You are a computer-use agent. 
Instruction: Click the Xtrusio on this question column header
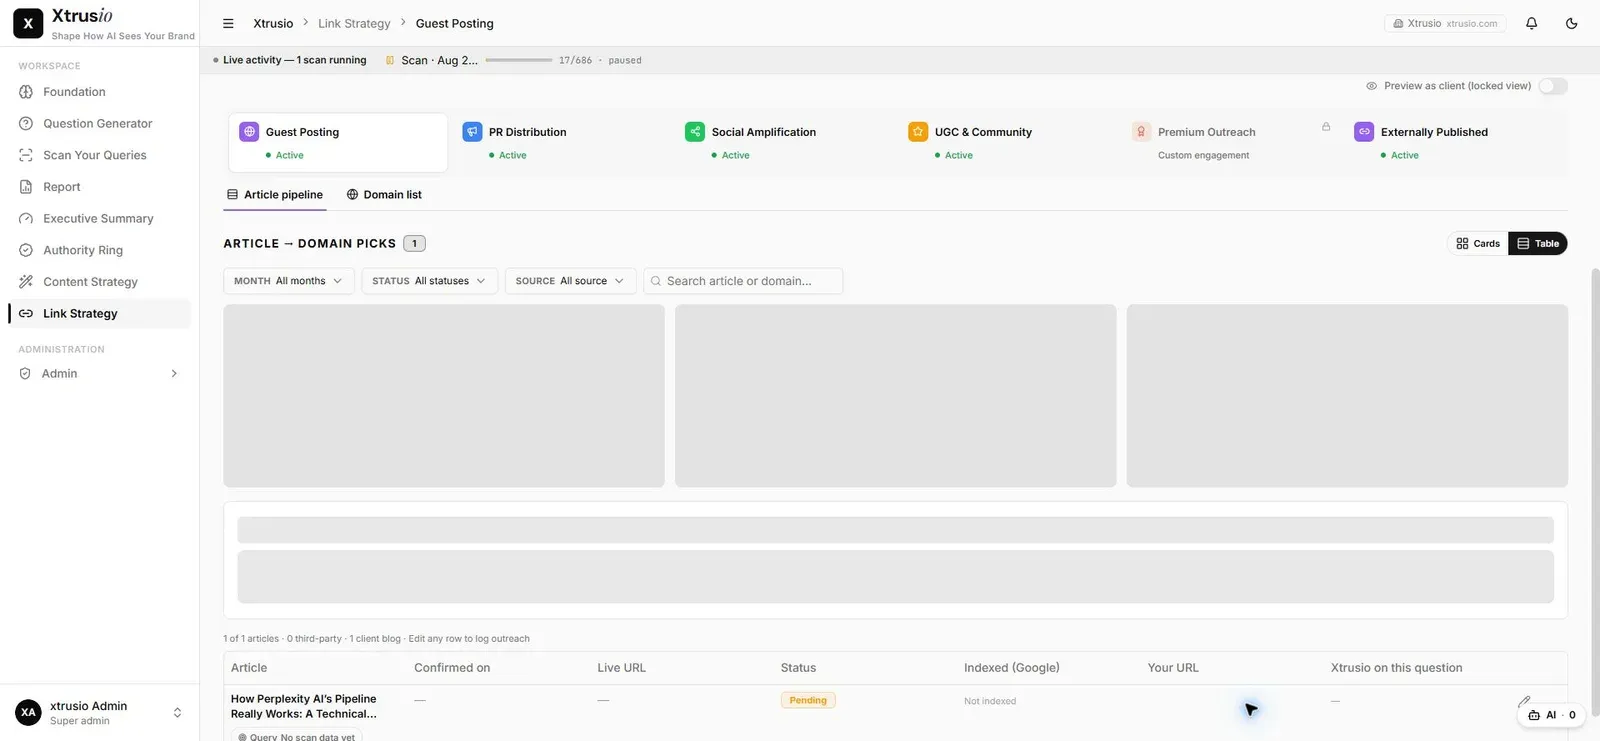click(1397, 668)
